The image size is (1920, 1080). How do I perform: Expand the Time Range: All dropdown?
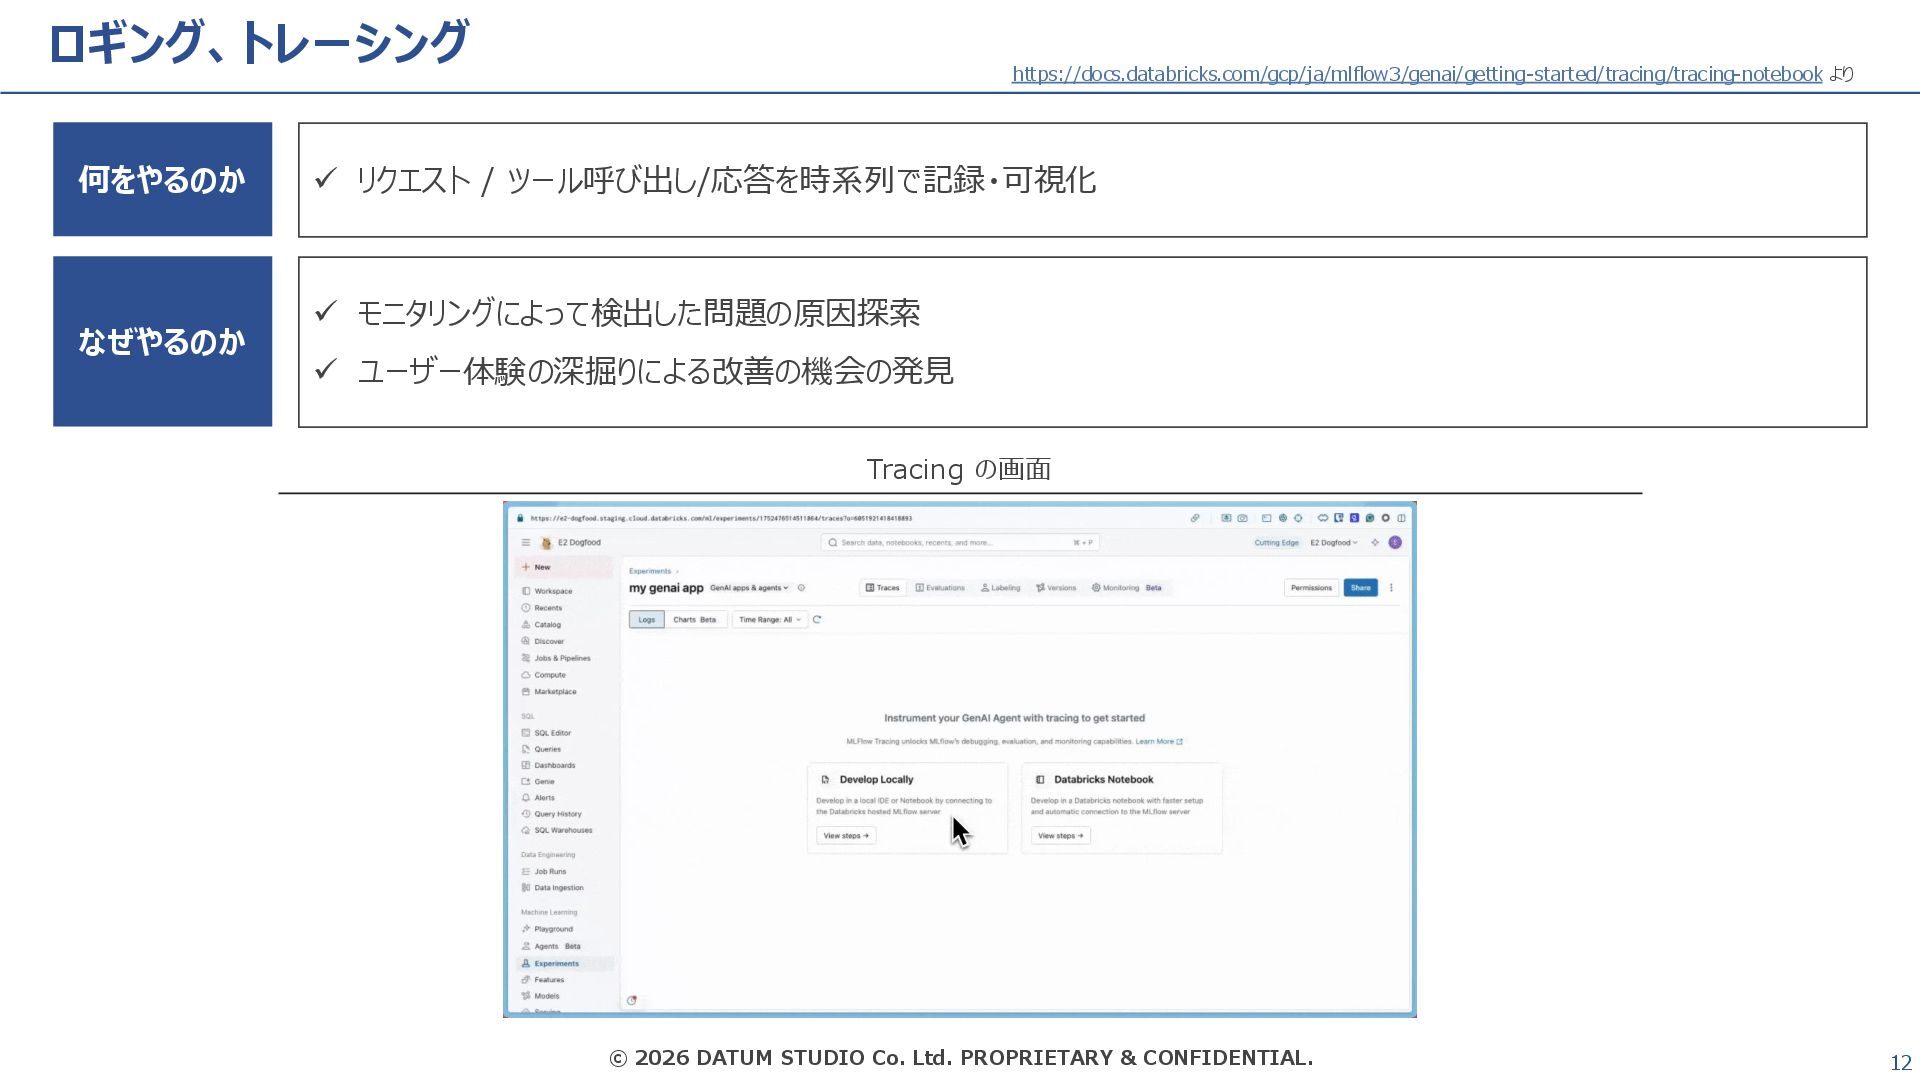pyautogui.click(x=769, y=620)
